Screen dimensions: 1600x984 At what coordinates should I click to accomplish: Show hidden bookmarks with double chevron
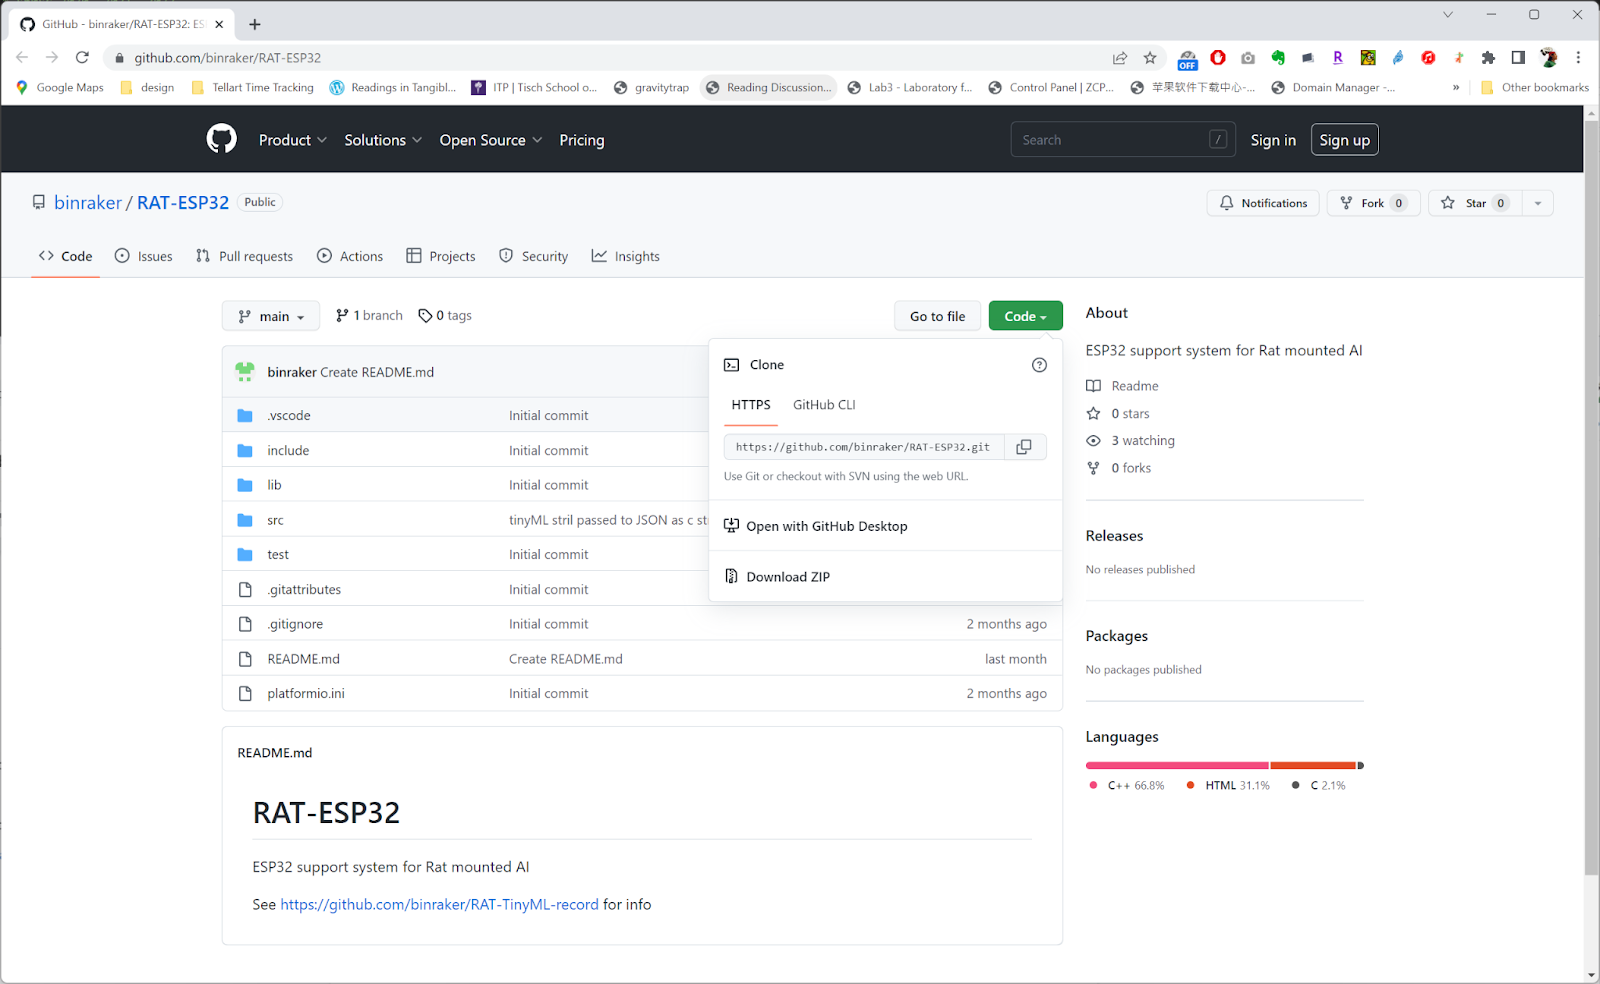[1456, 88]
